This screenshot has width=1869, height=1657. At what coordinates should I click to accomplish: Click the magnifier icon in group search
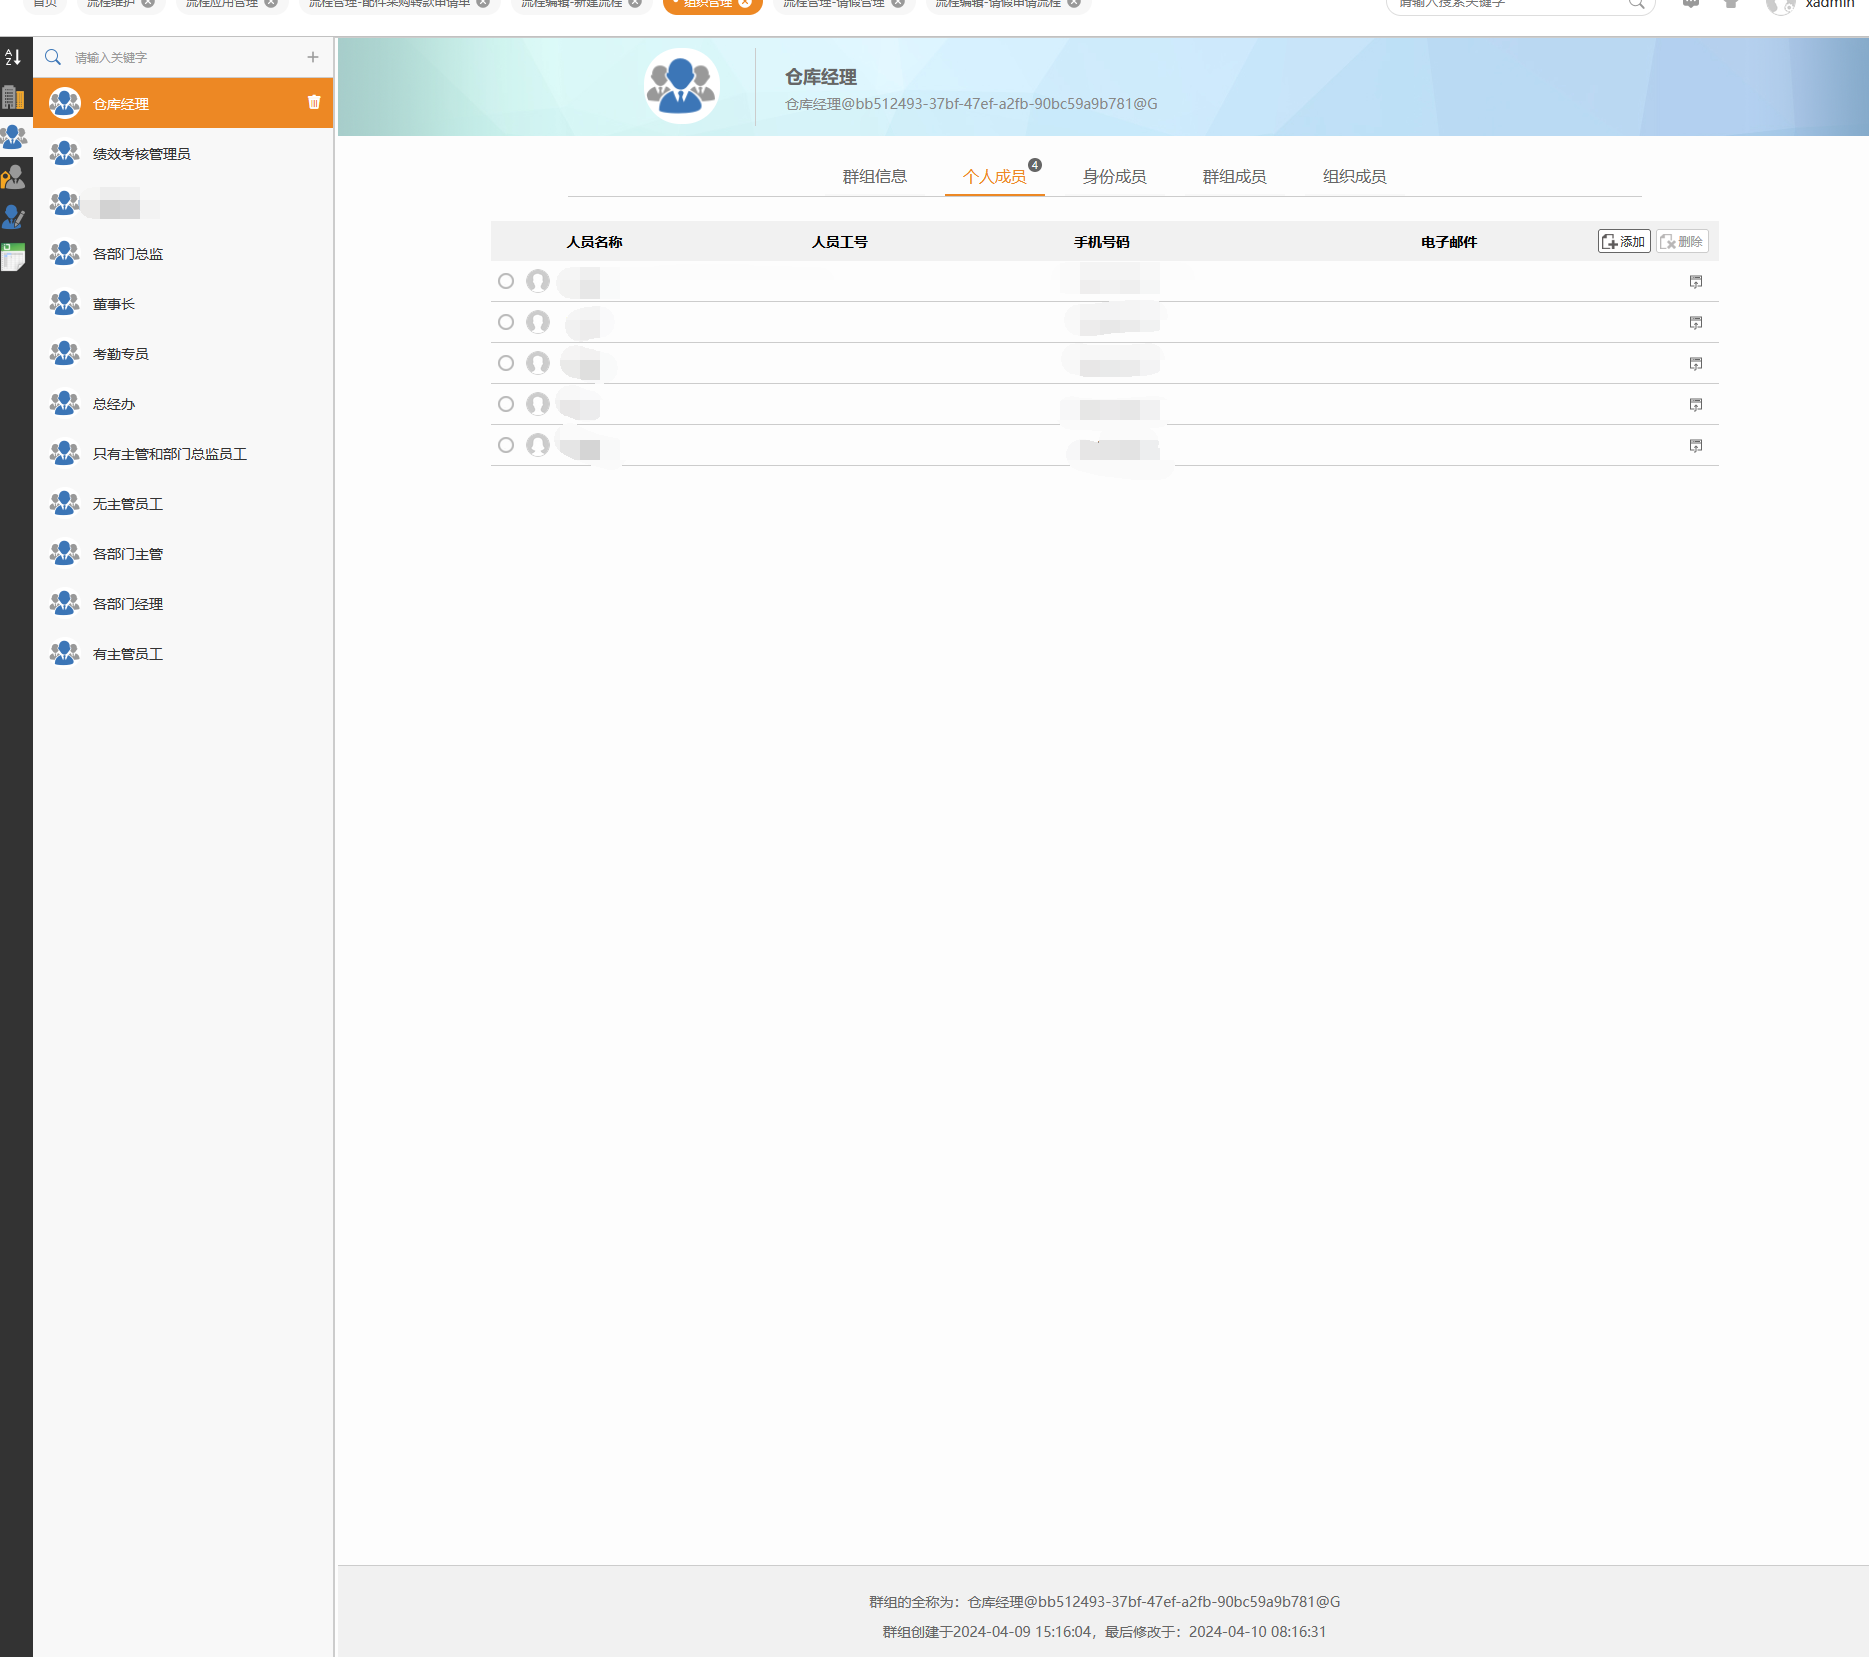pyautogui.click(x=53, y=57)
